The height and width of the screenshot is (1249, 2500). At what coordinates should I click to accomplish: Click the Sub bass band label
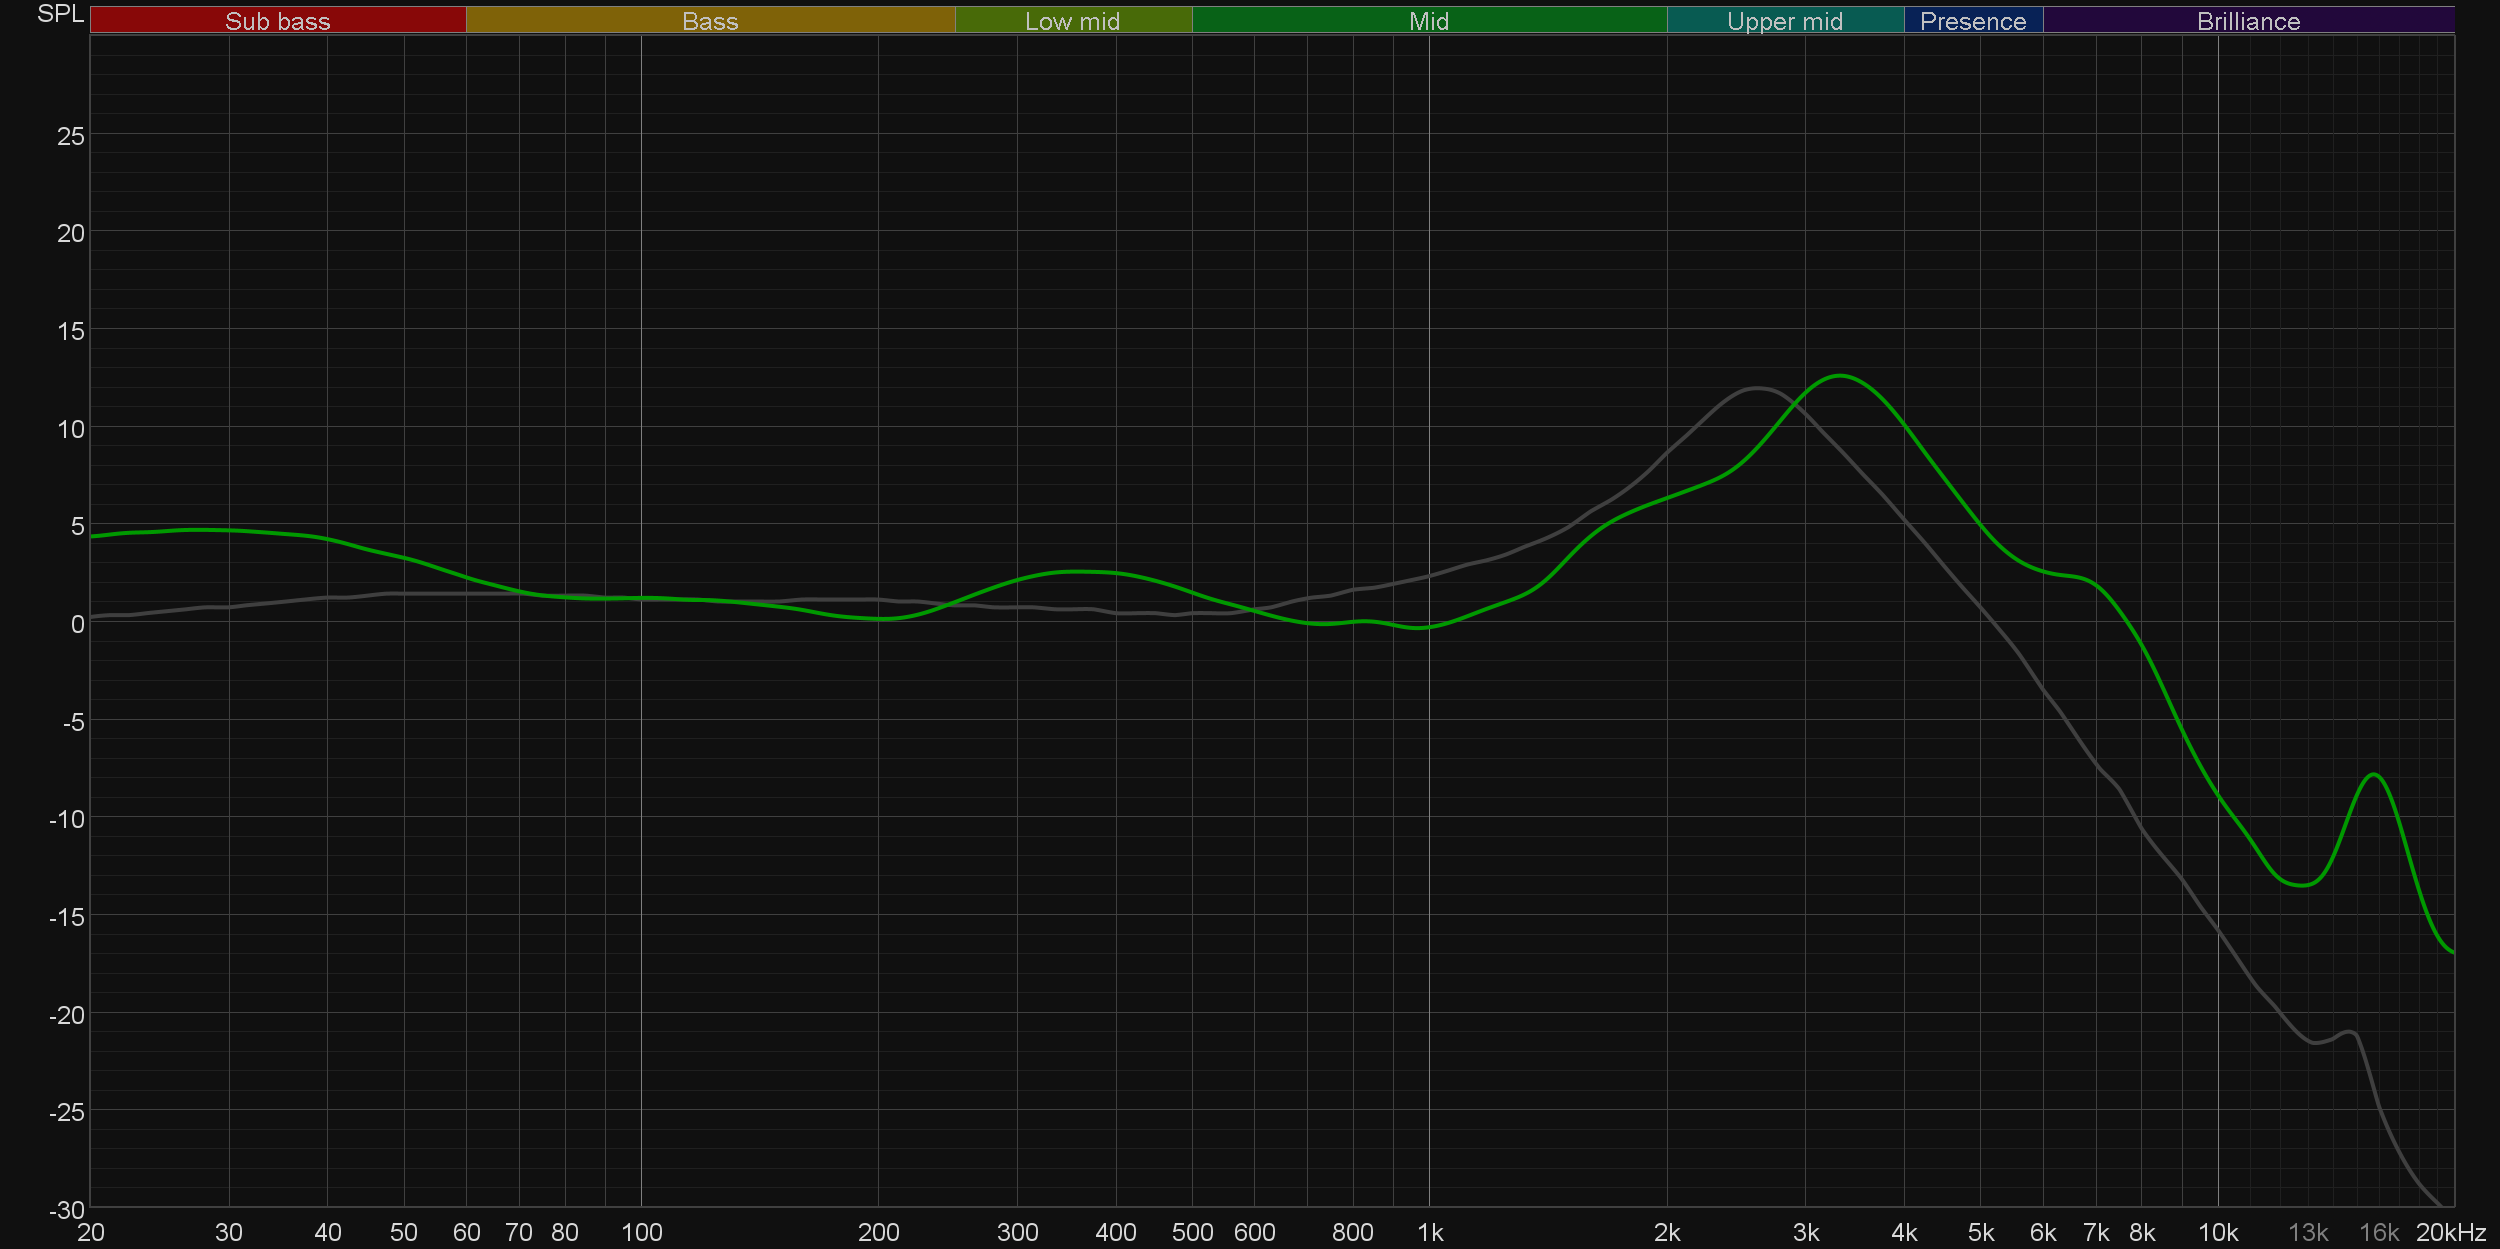[277, 21]
